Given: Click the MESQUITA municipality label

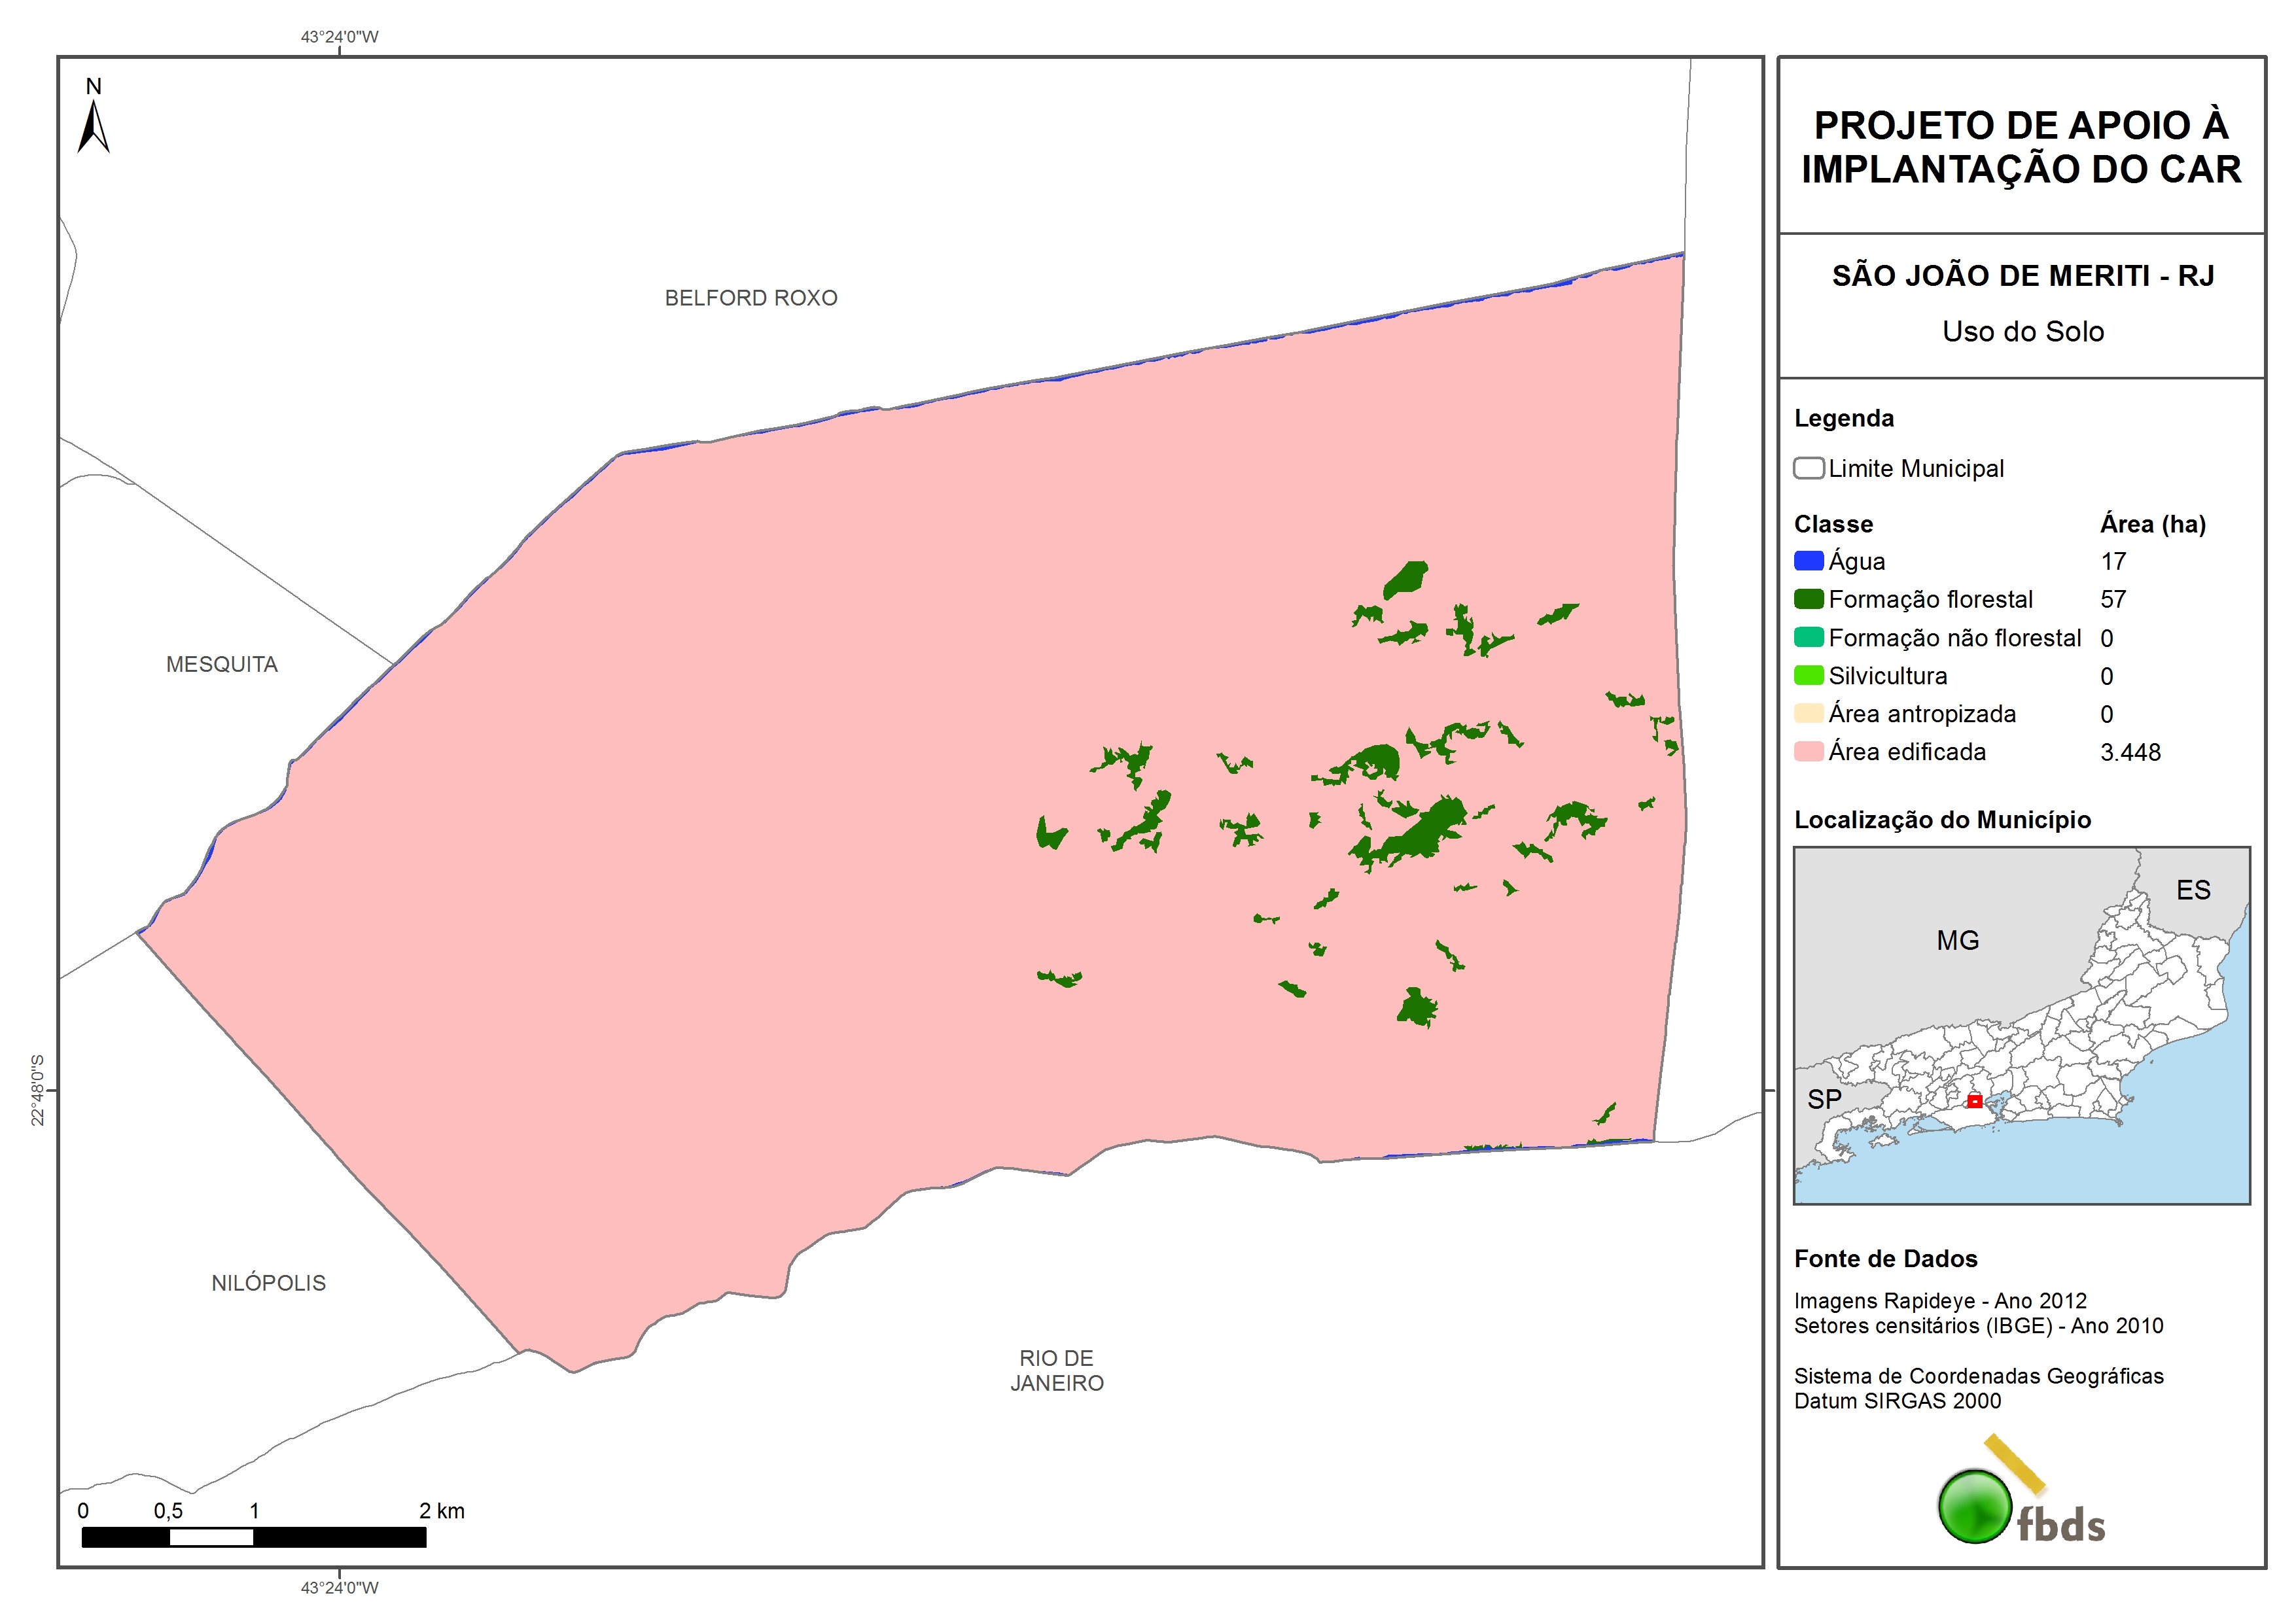Looking at the screenshot, I should (222, 665).
